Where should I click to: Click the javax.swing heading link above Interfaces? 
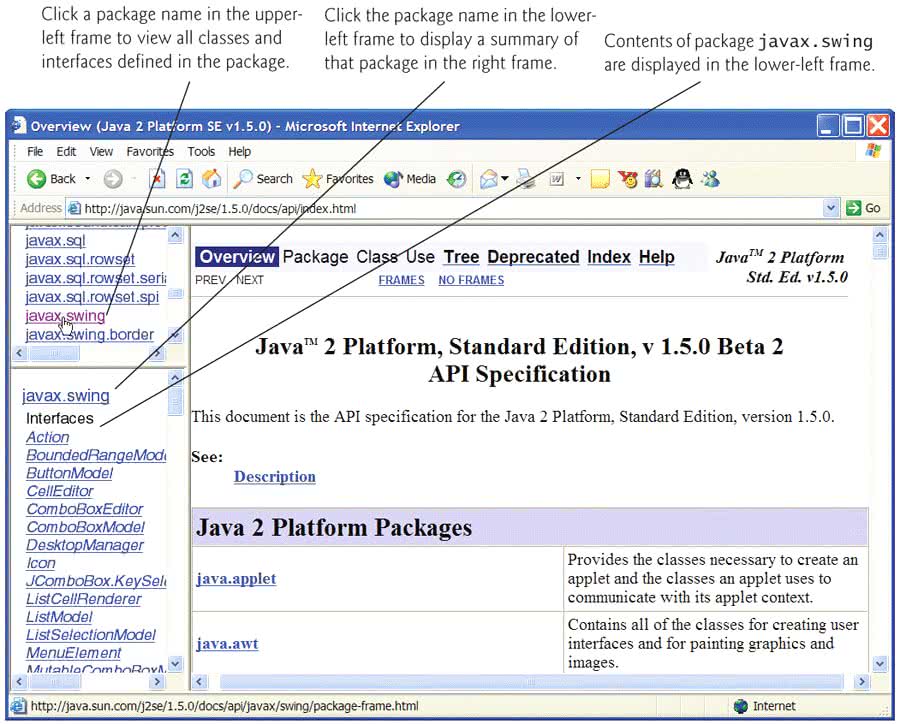(x=65, y=396)
